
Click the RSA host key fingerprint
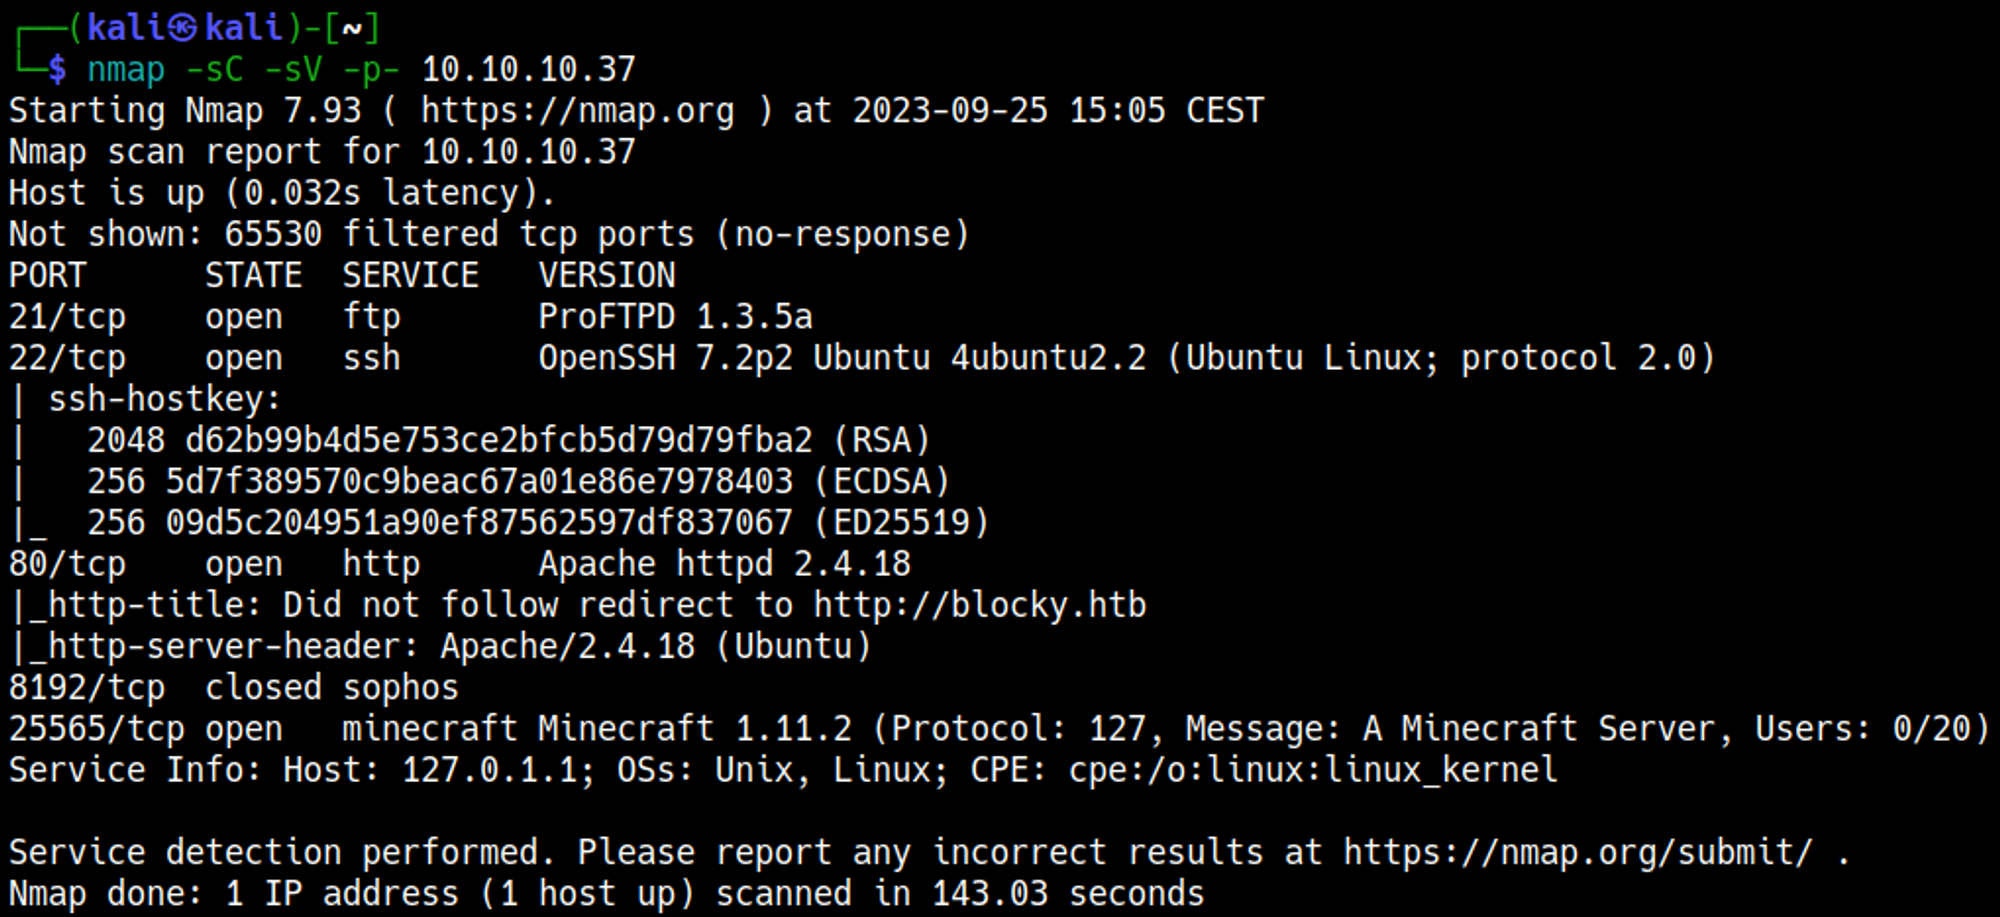tap(498, 440)
